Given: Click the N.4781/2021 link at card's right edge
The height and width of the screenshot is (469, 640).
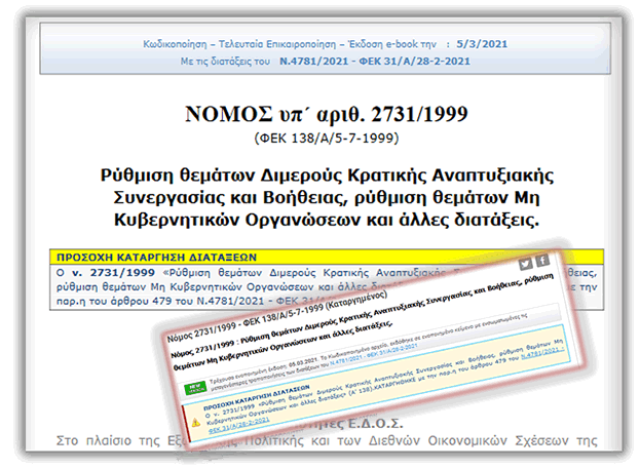Looking at the screenshot, I should coord(542,353).
